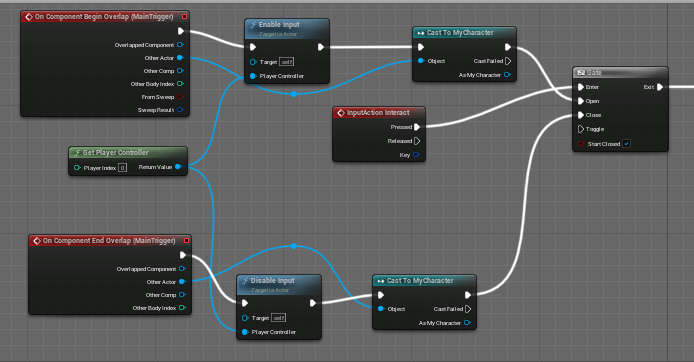Image resolution: width=694 pixels, height=362 pixels.
Task: Click the Player Index value field
Action: pyautogui.click(x=123, y=168)
